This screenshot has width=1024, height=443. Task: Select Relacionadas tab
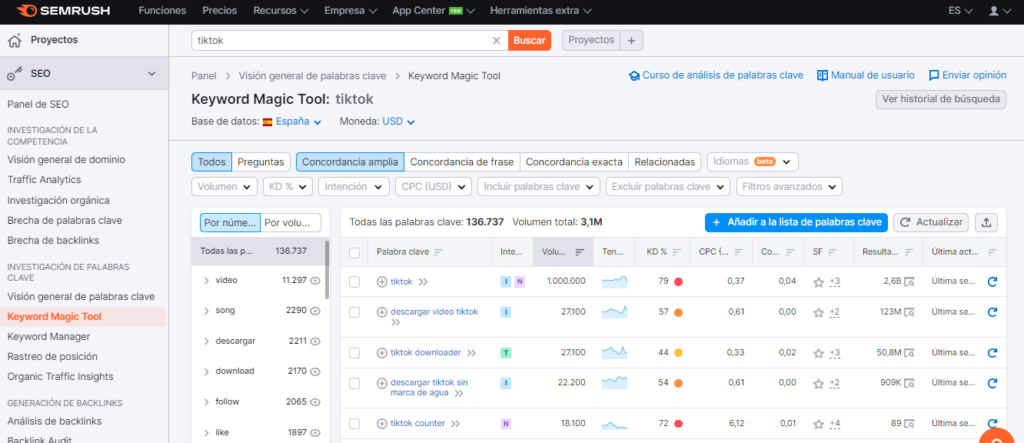pos(665,161)
